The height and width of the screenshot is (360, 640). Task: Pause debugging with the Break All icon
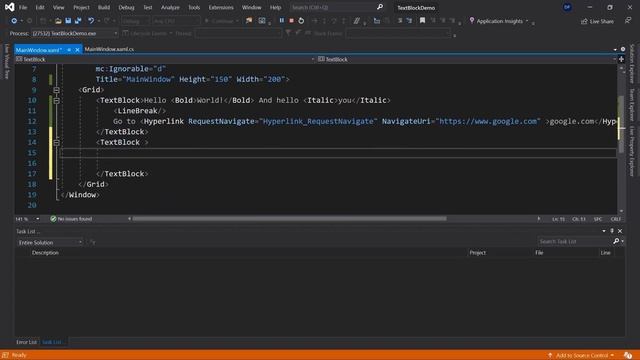(x=282, y=20)
